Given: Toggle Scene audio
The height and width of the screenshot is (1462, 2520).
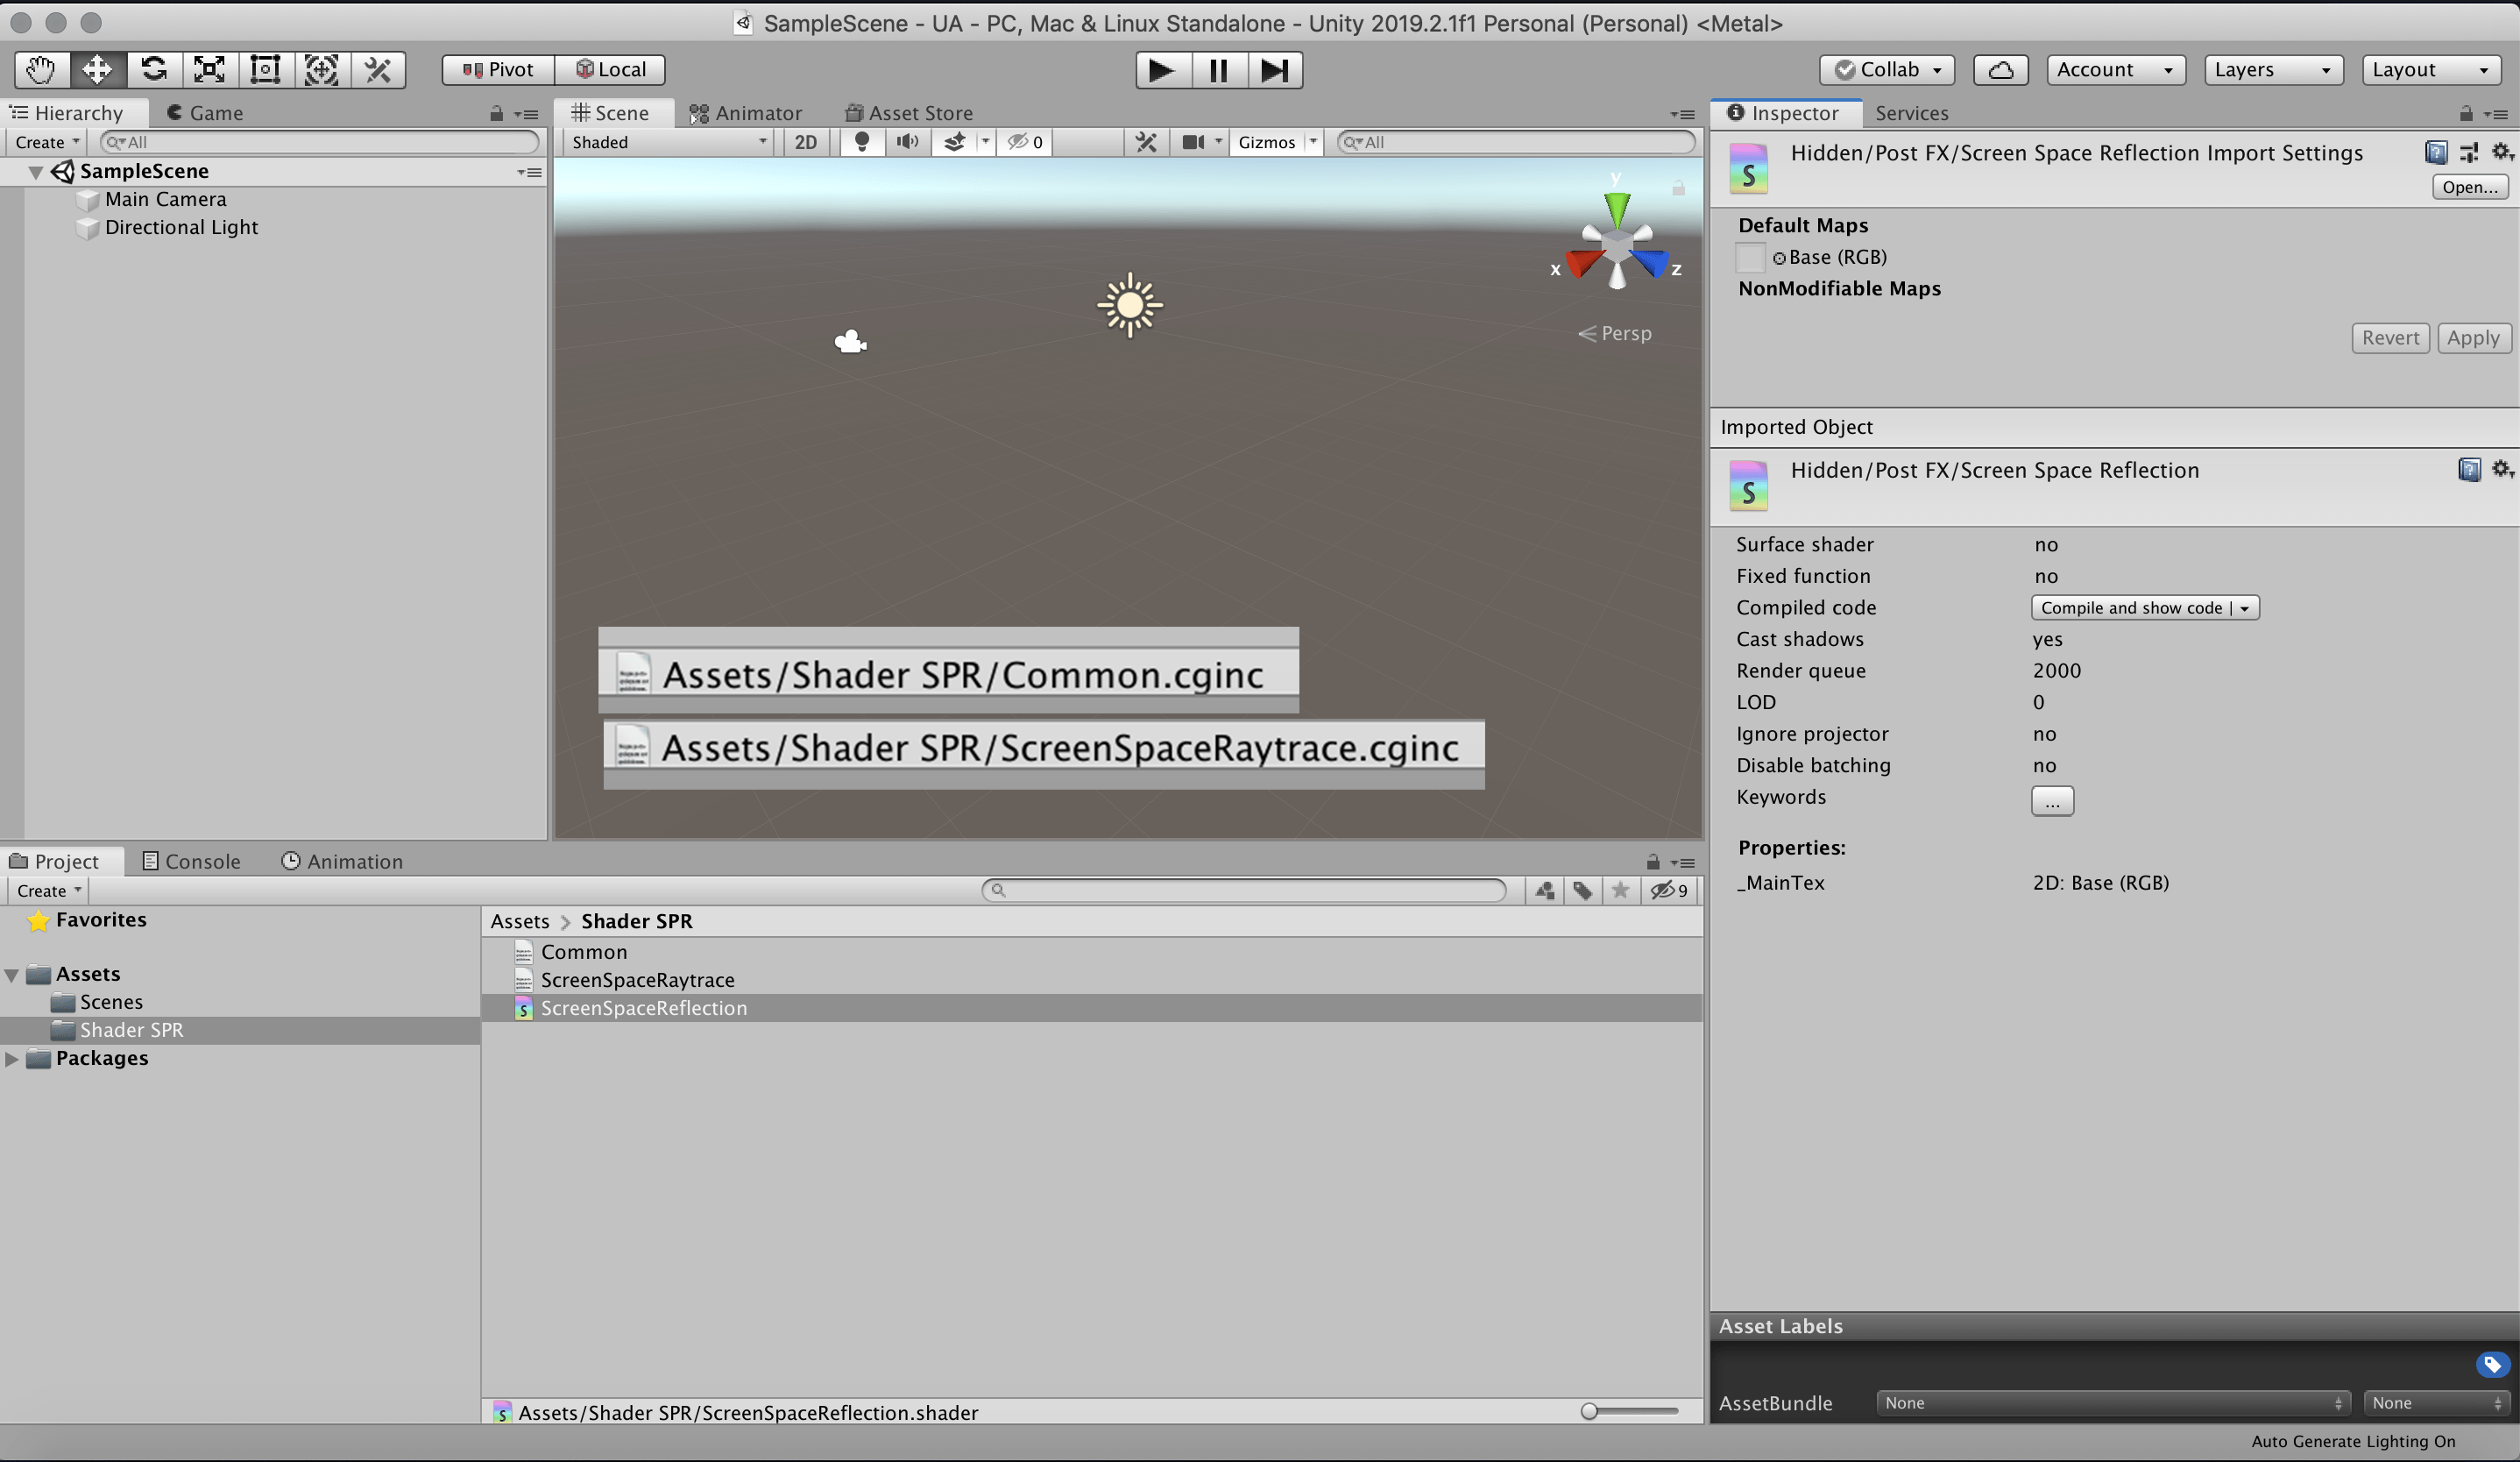Looking at the screenshot, I should 907,142.
